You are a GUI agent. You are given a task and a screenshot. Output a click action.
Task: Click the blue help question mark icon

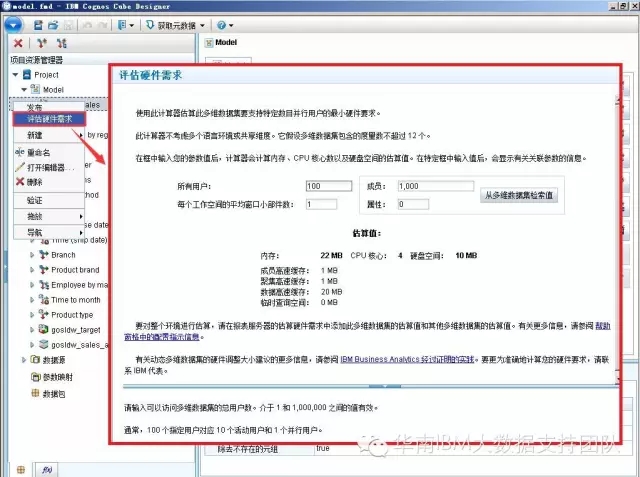coord(221,25)
